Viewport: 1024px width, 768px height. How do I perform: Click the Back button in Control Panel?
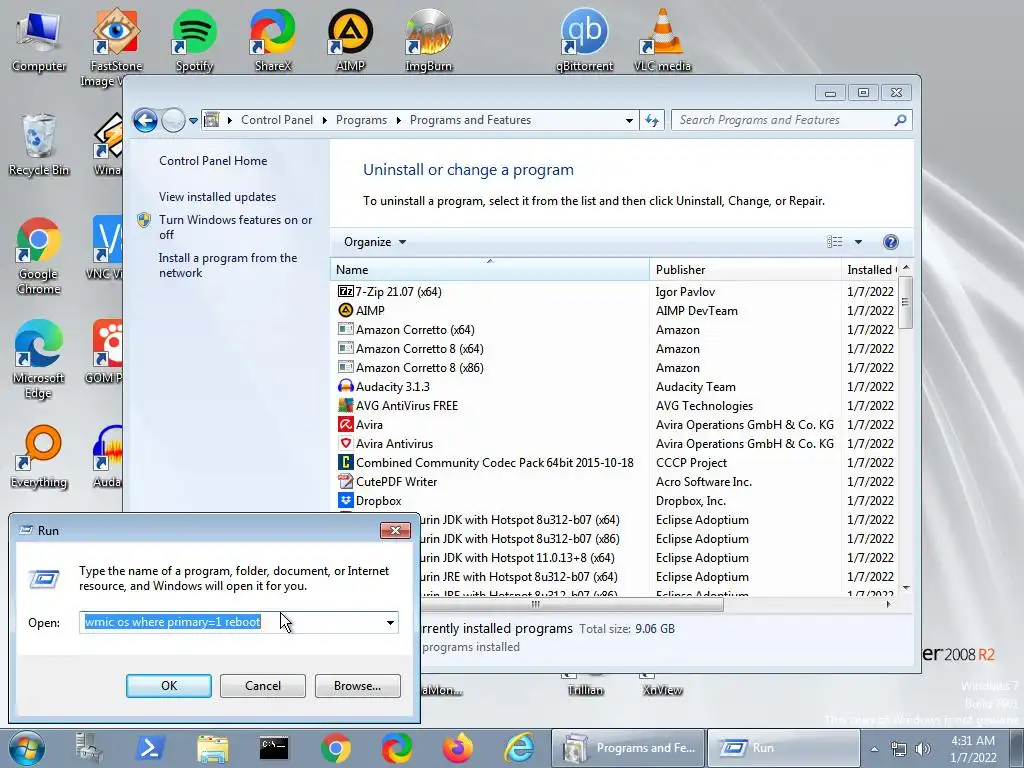tap(145, 120)
